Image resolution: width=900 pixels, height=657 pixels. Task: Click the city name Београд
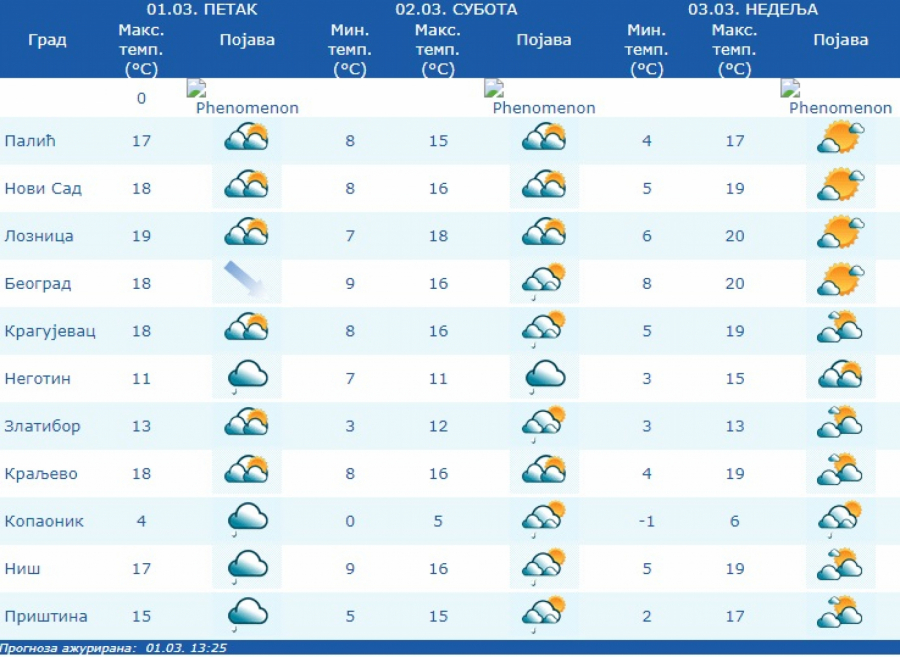[x=38, y=284]
